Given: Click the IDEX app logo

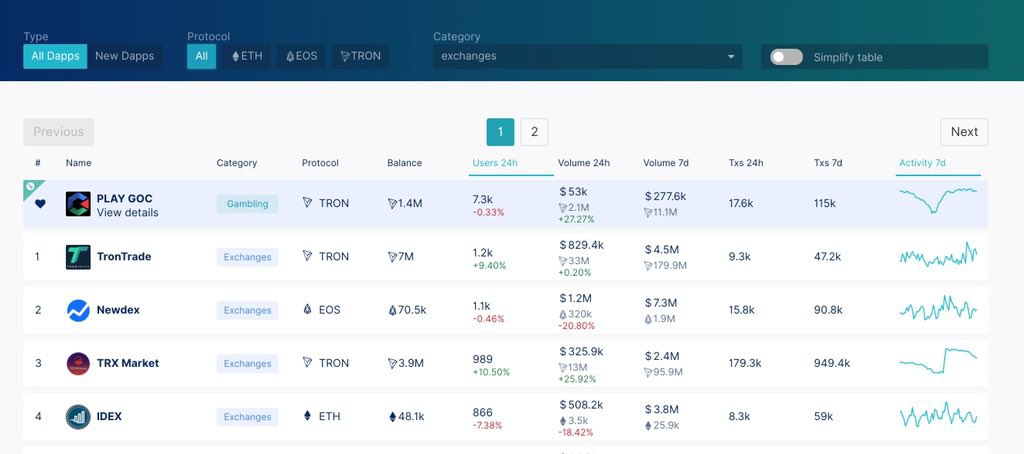Looking at the screenshot, I should (x=78, y=417).
